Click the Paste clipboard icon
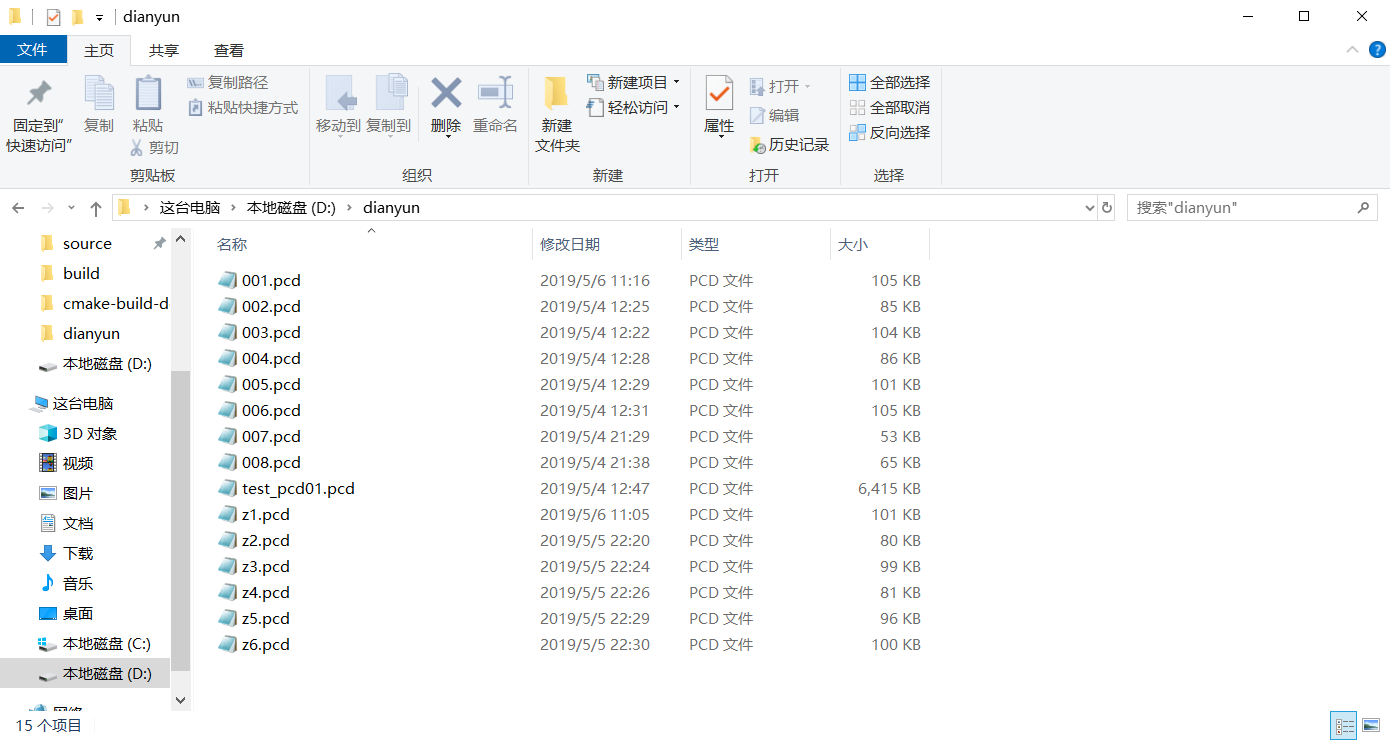This screenshot has height=741, width=1390. tap(148, 94)
